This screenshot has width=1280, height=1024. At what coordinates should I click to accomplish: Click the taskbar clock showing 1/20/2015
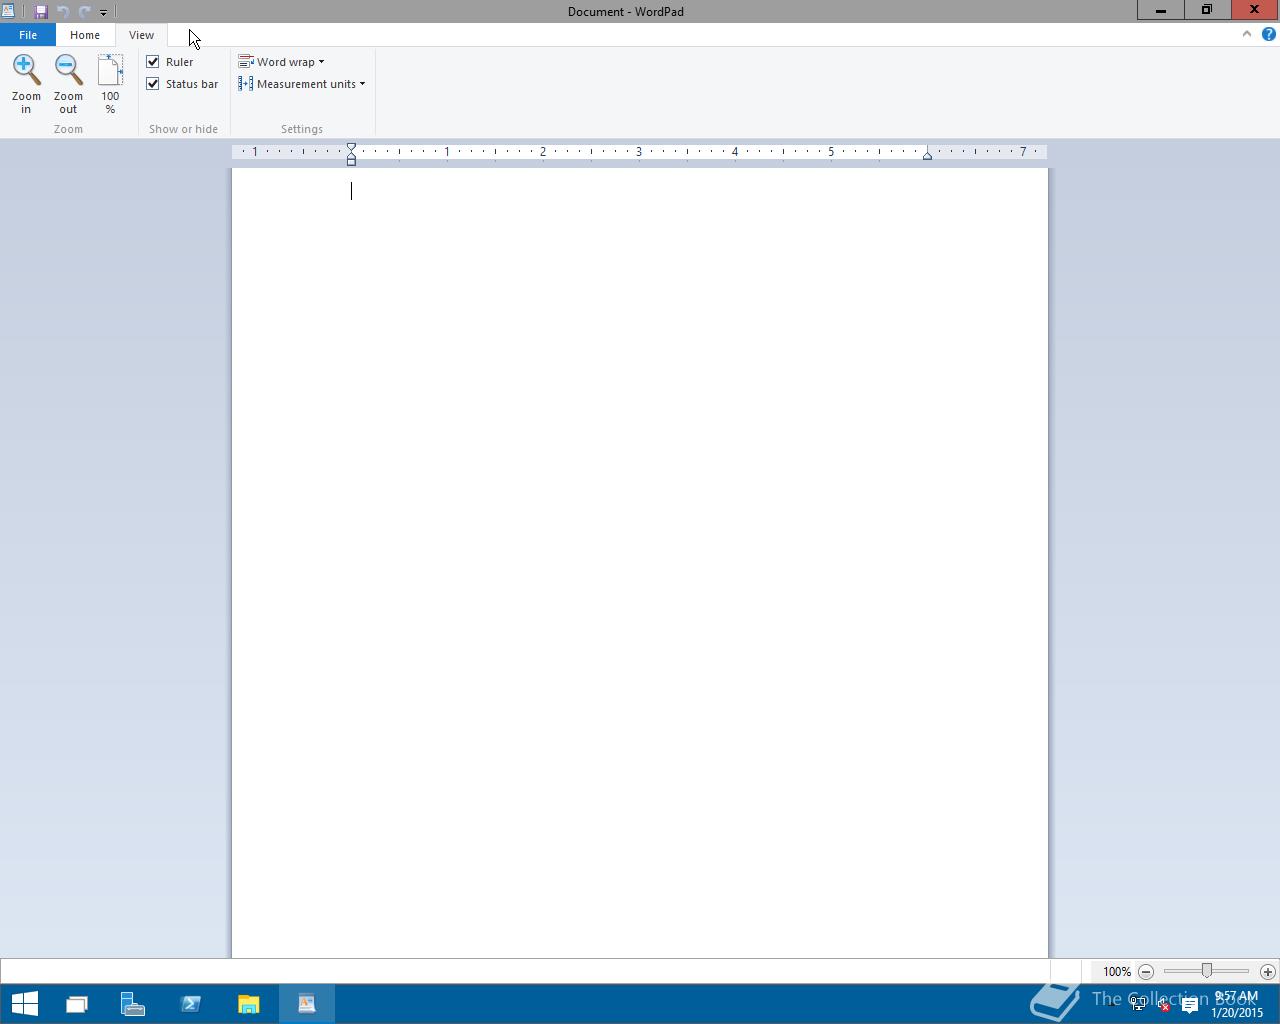pos(1236,1004)
